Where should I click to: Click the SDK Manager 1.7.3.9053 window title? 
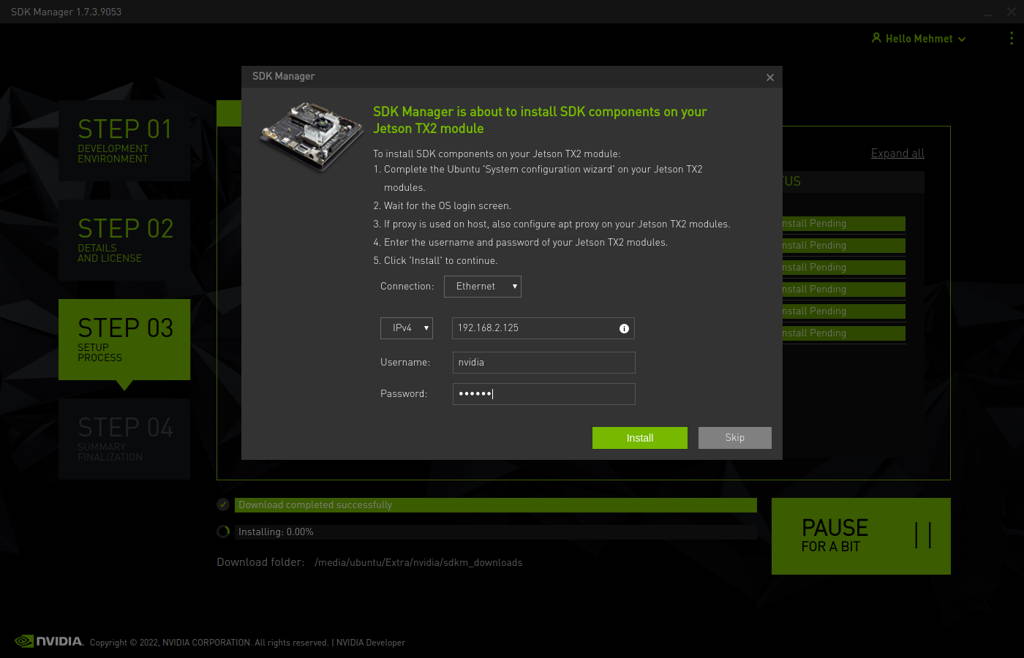(66, 12)
